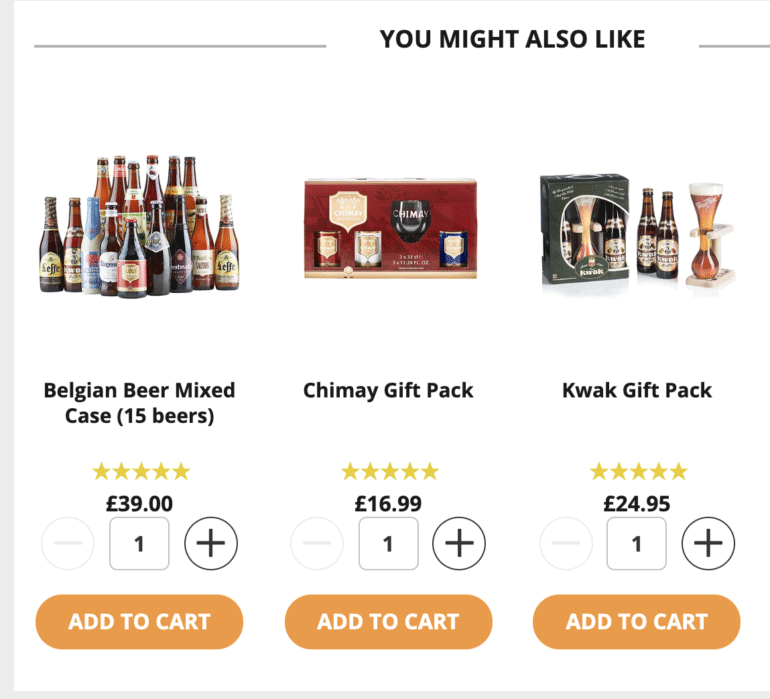Decrease quantity for Kwak Gift Pack
The width and height of the screenshot is (770, 699).
(566, 544)
